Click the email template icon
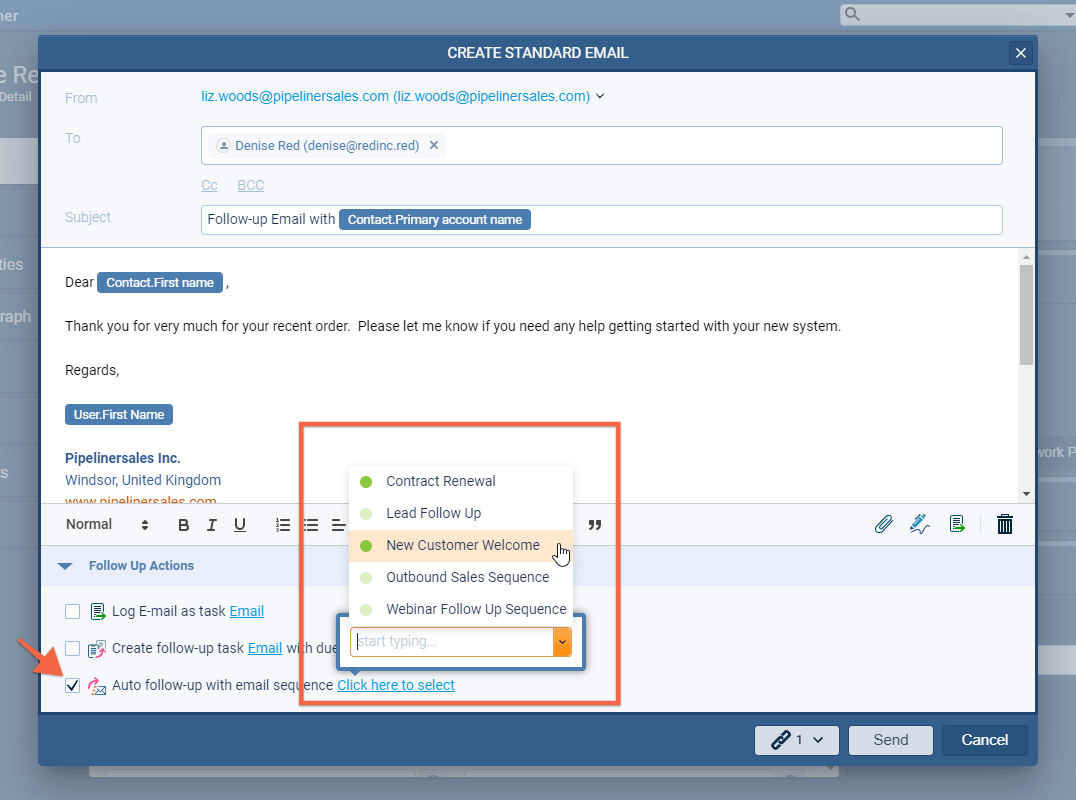This screenshot has height=800, width=1076. coord(957,524)
